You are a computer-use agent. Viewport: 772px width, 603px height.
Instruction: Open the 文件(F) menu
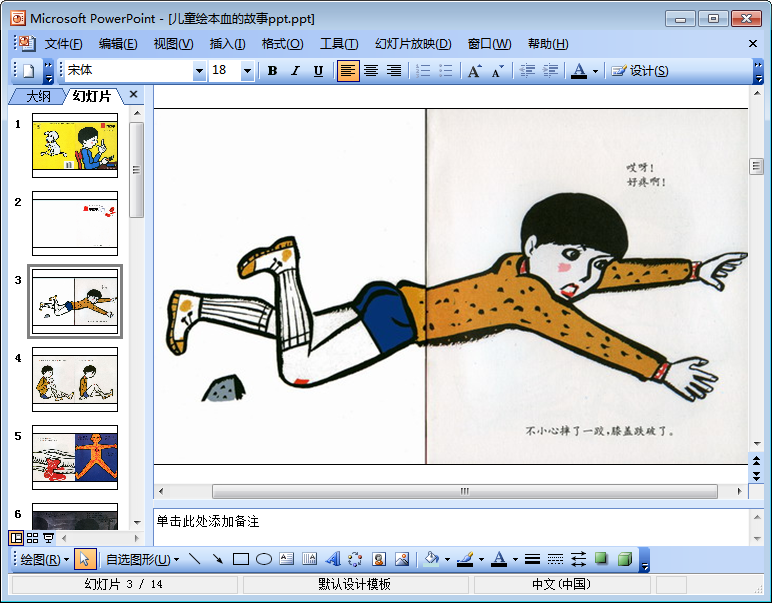coord(64,44)
